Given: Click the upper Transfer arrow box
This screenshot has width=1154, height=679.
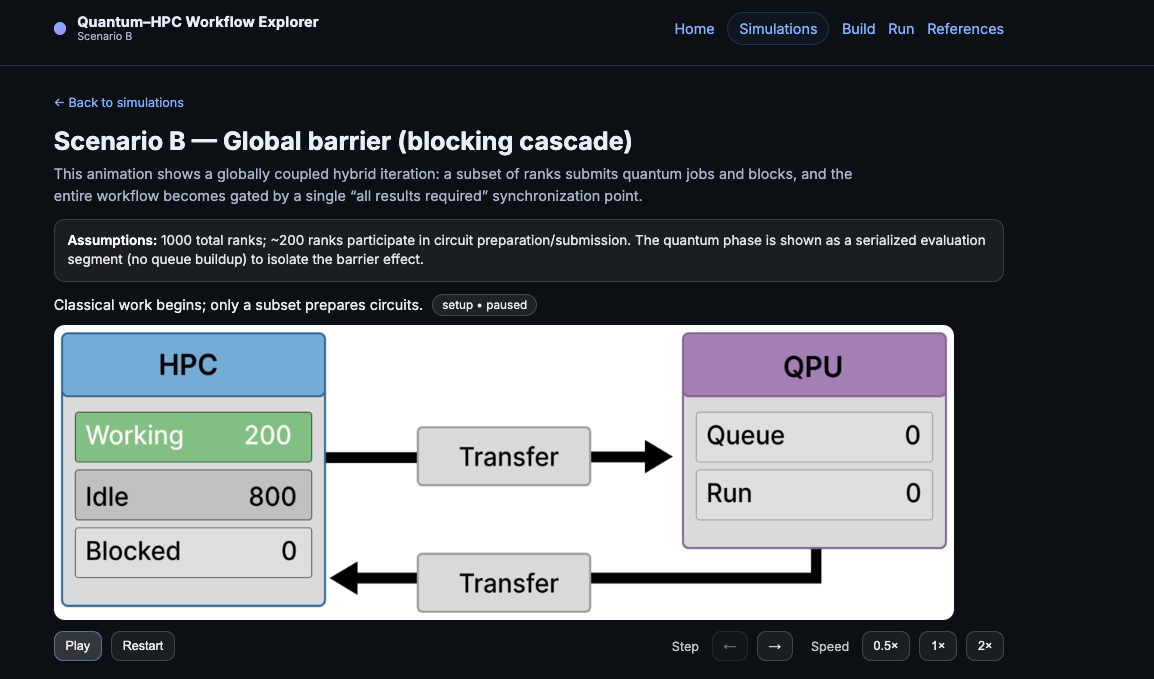Looking at the screenshot, I should click(x=504, y=456).
